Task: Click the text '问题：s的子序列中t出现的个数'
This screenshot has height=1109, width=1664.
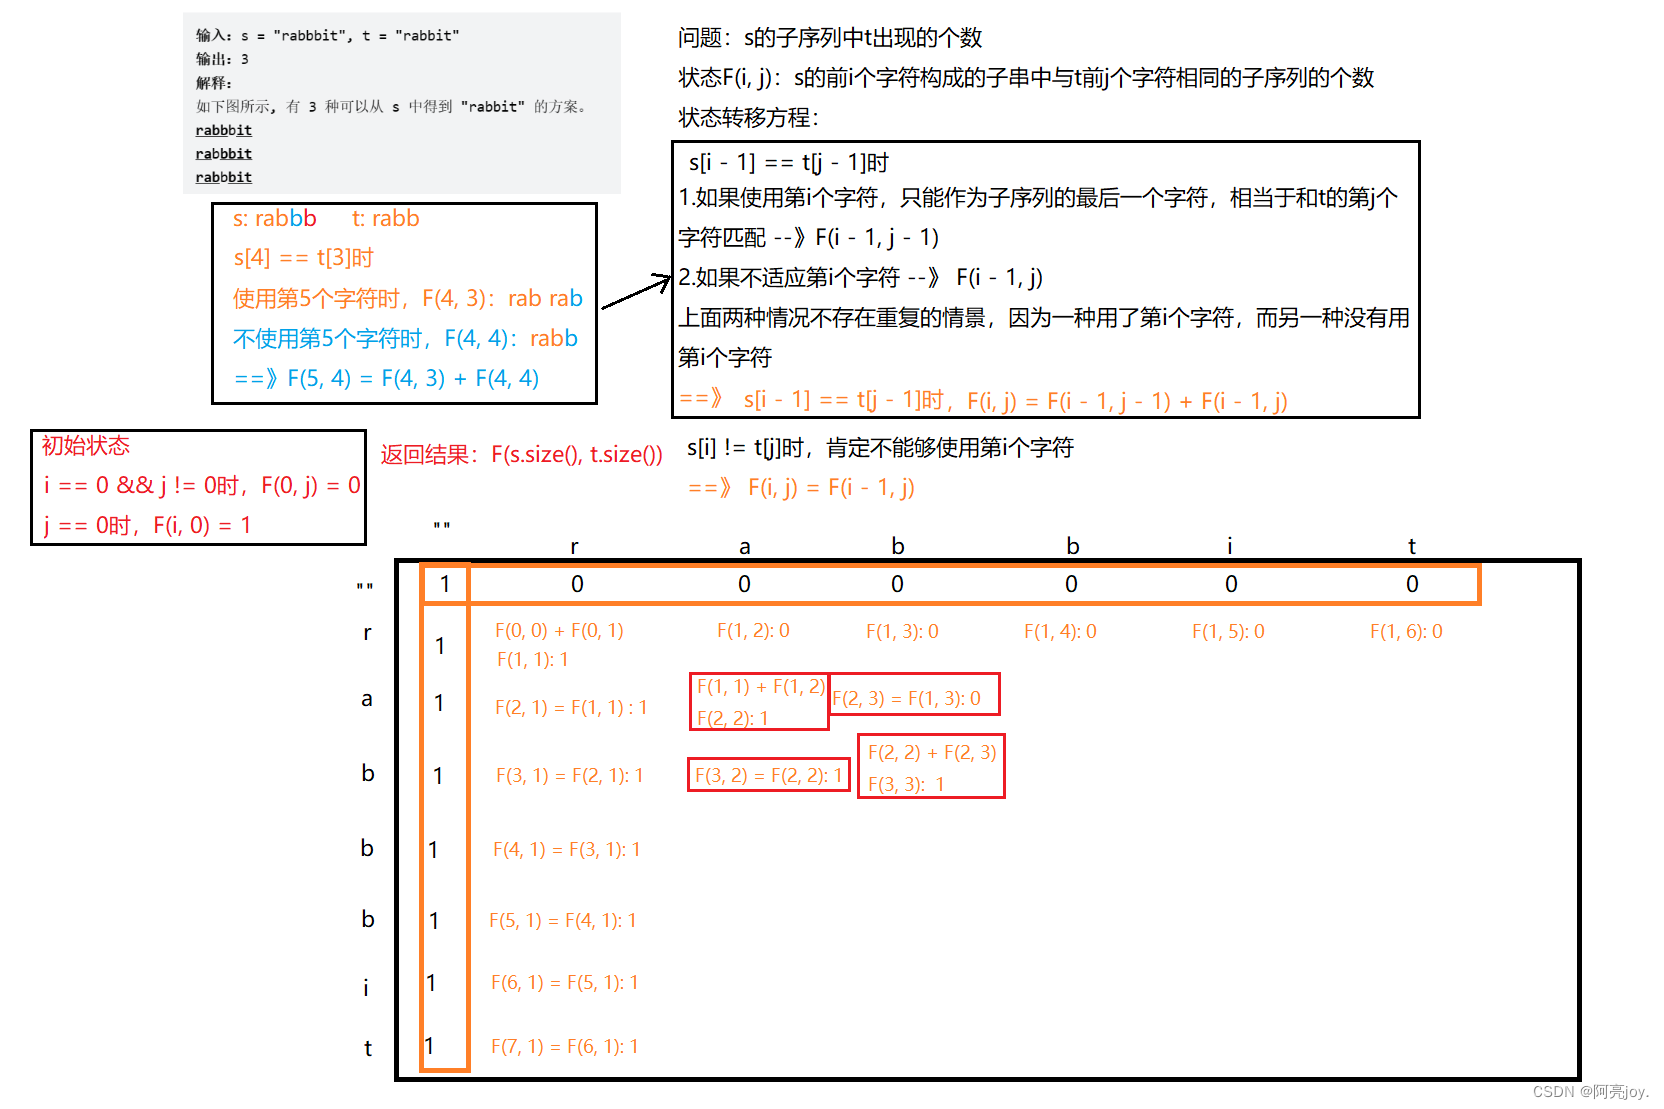Action: (x=830, y=38)
